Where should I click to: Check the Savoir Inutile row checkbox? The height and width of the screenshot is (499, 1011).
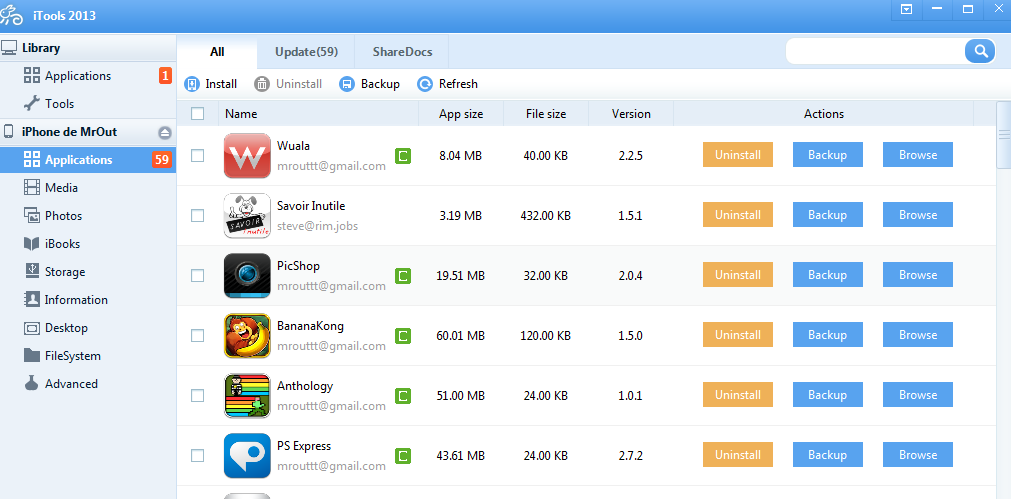[197, 215]
